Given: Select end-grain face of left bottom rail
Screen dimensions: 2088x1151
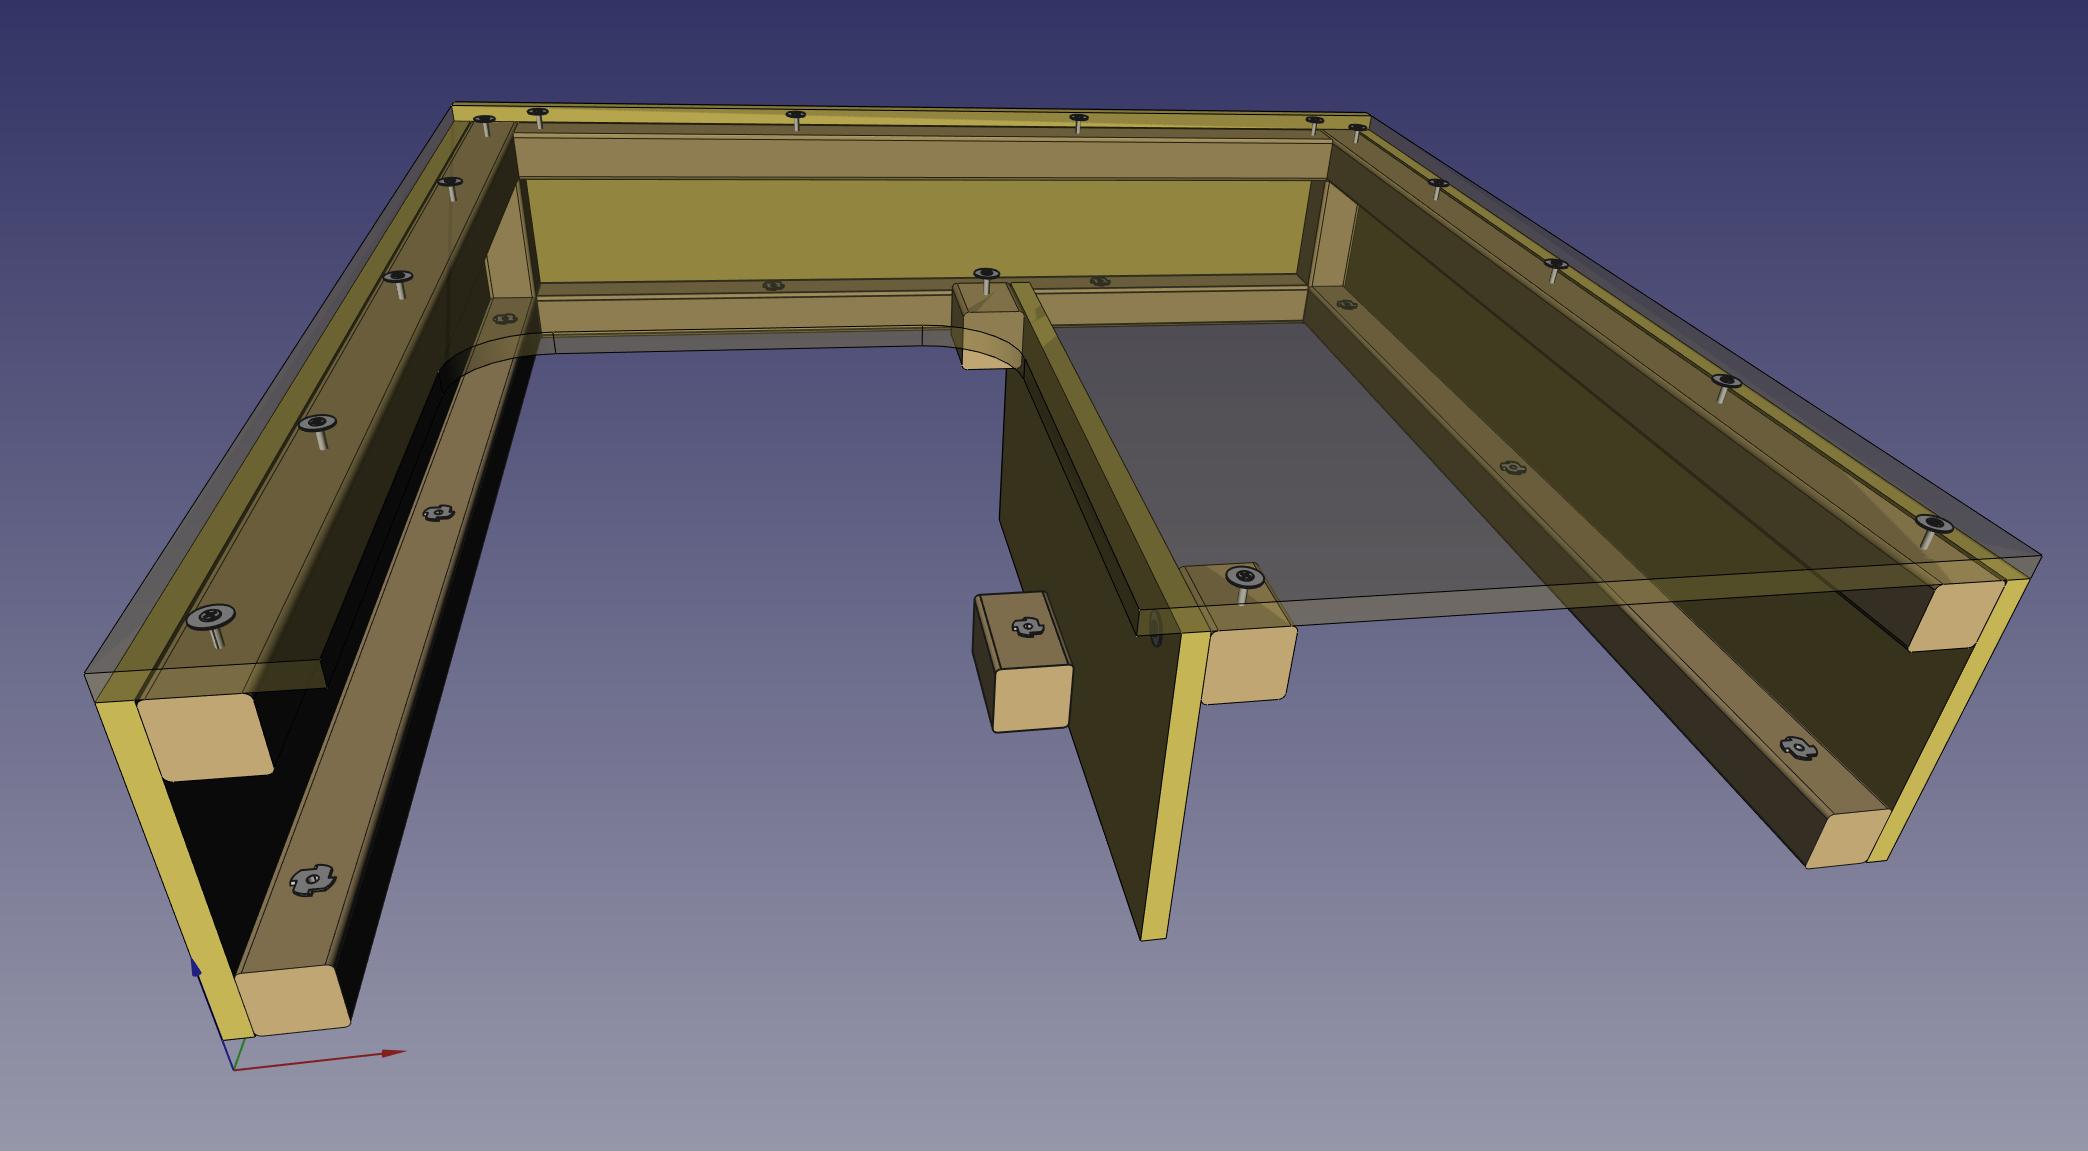Looking at the screenshot, I should coord(293,1001).
